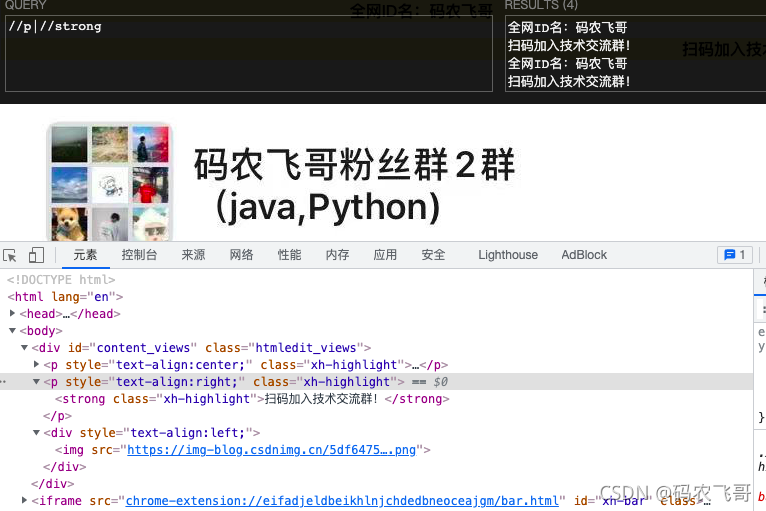The width and height of the screenshot is (766, 511).
Task: Expand the text-align:center p node
Action: coord(36,364)
